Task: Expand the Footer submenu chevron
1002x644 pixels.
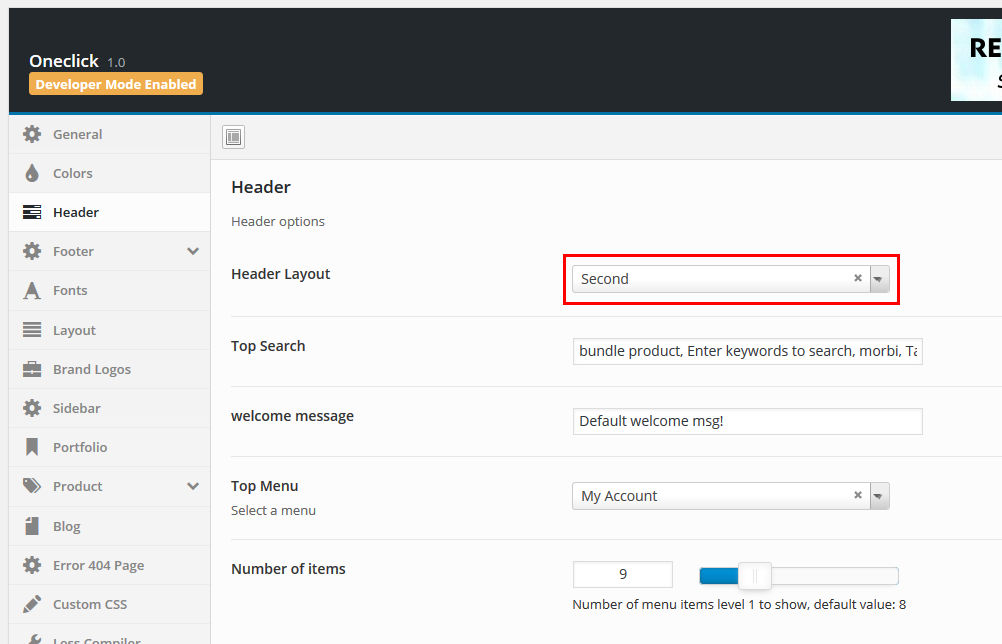Action: click(193, 251)
